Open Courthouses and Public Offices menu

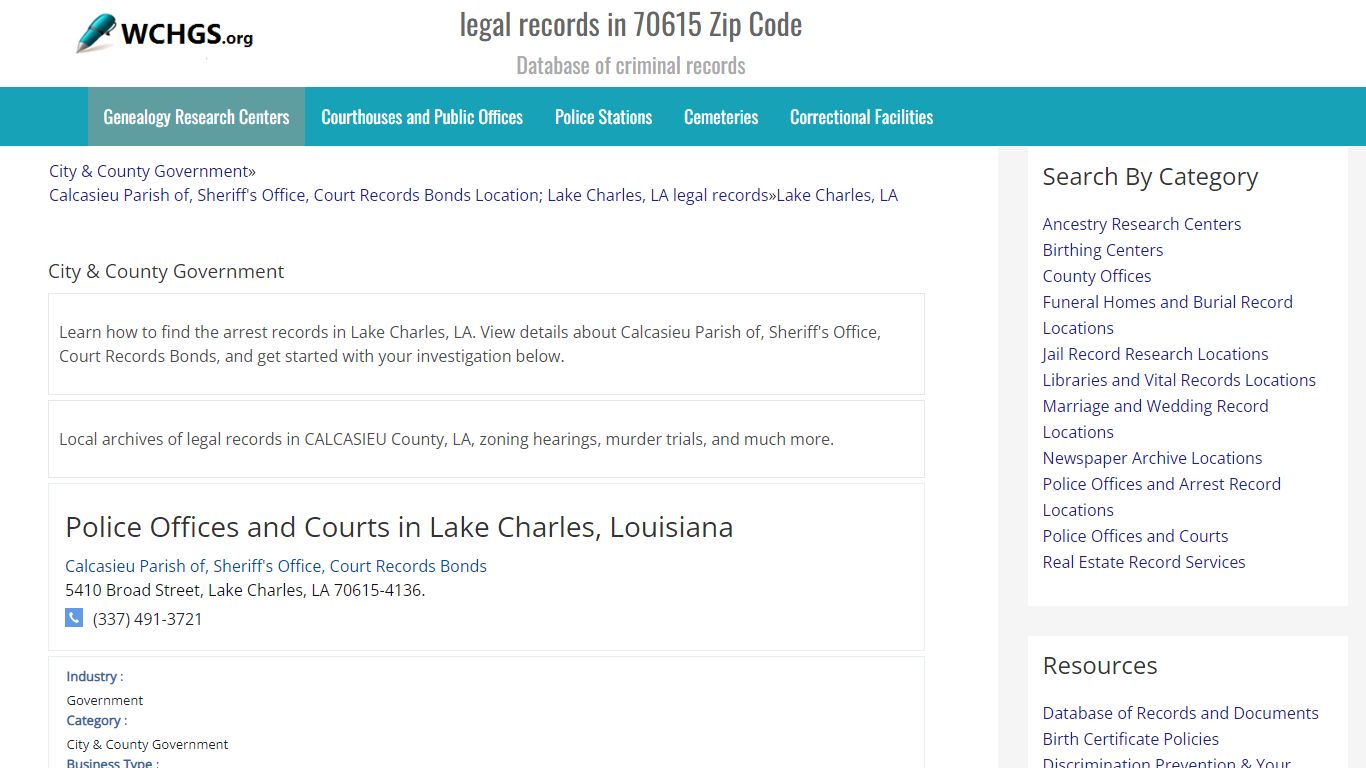(422, 117)
